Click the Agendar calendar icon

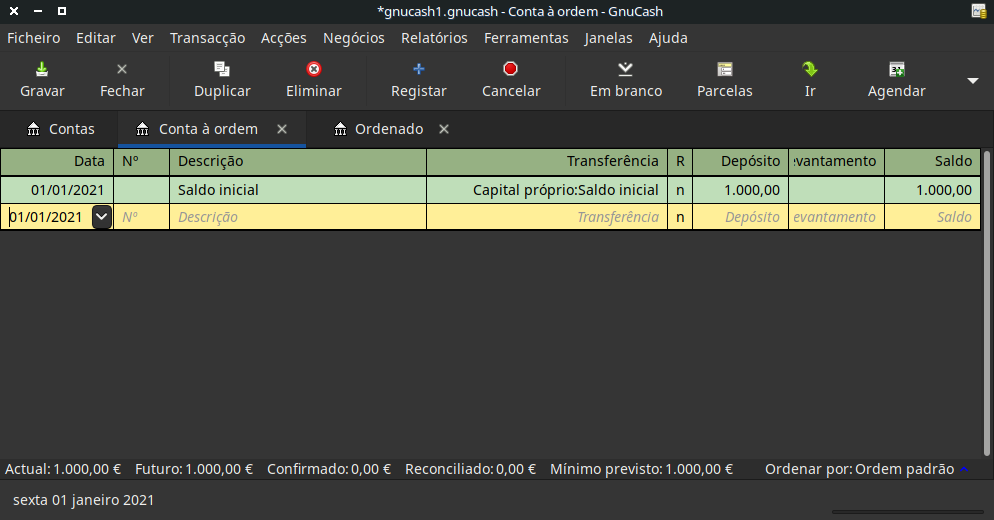click(897, 70)
